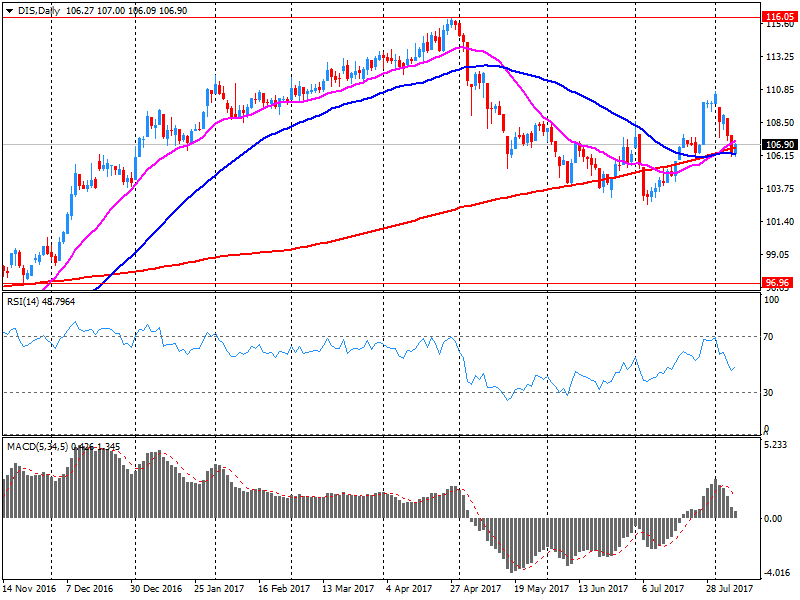The height and width of the screenshot is (600, 800).
Task: Click the black 106.90 current price label
Action: click(780, 145)
